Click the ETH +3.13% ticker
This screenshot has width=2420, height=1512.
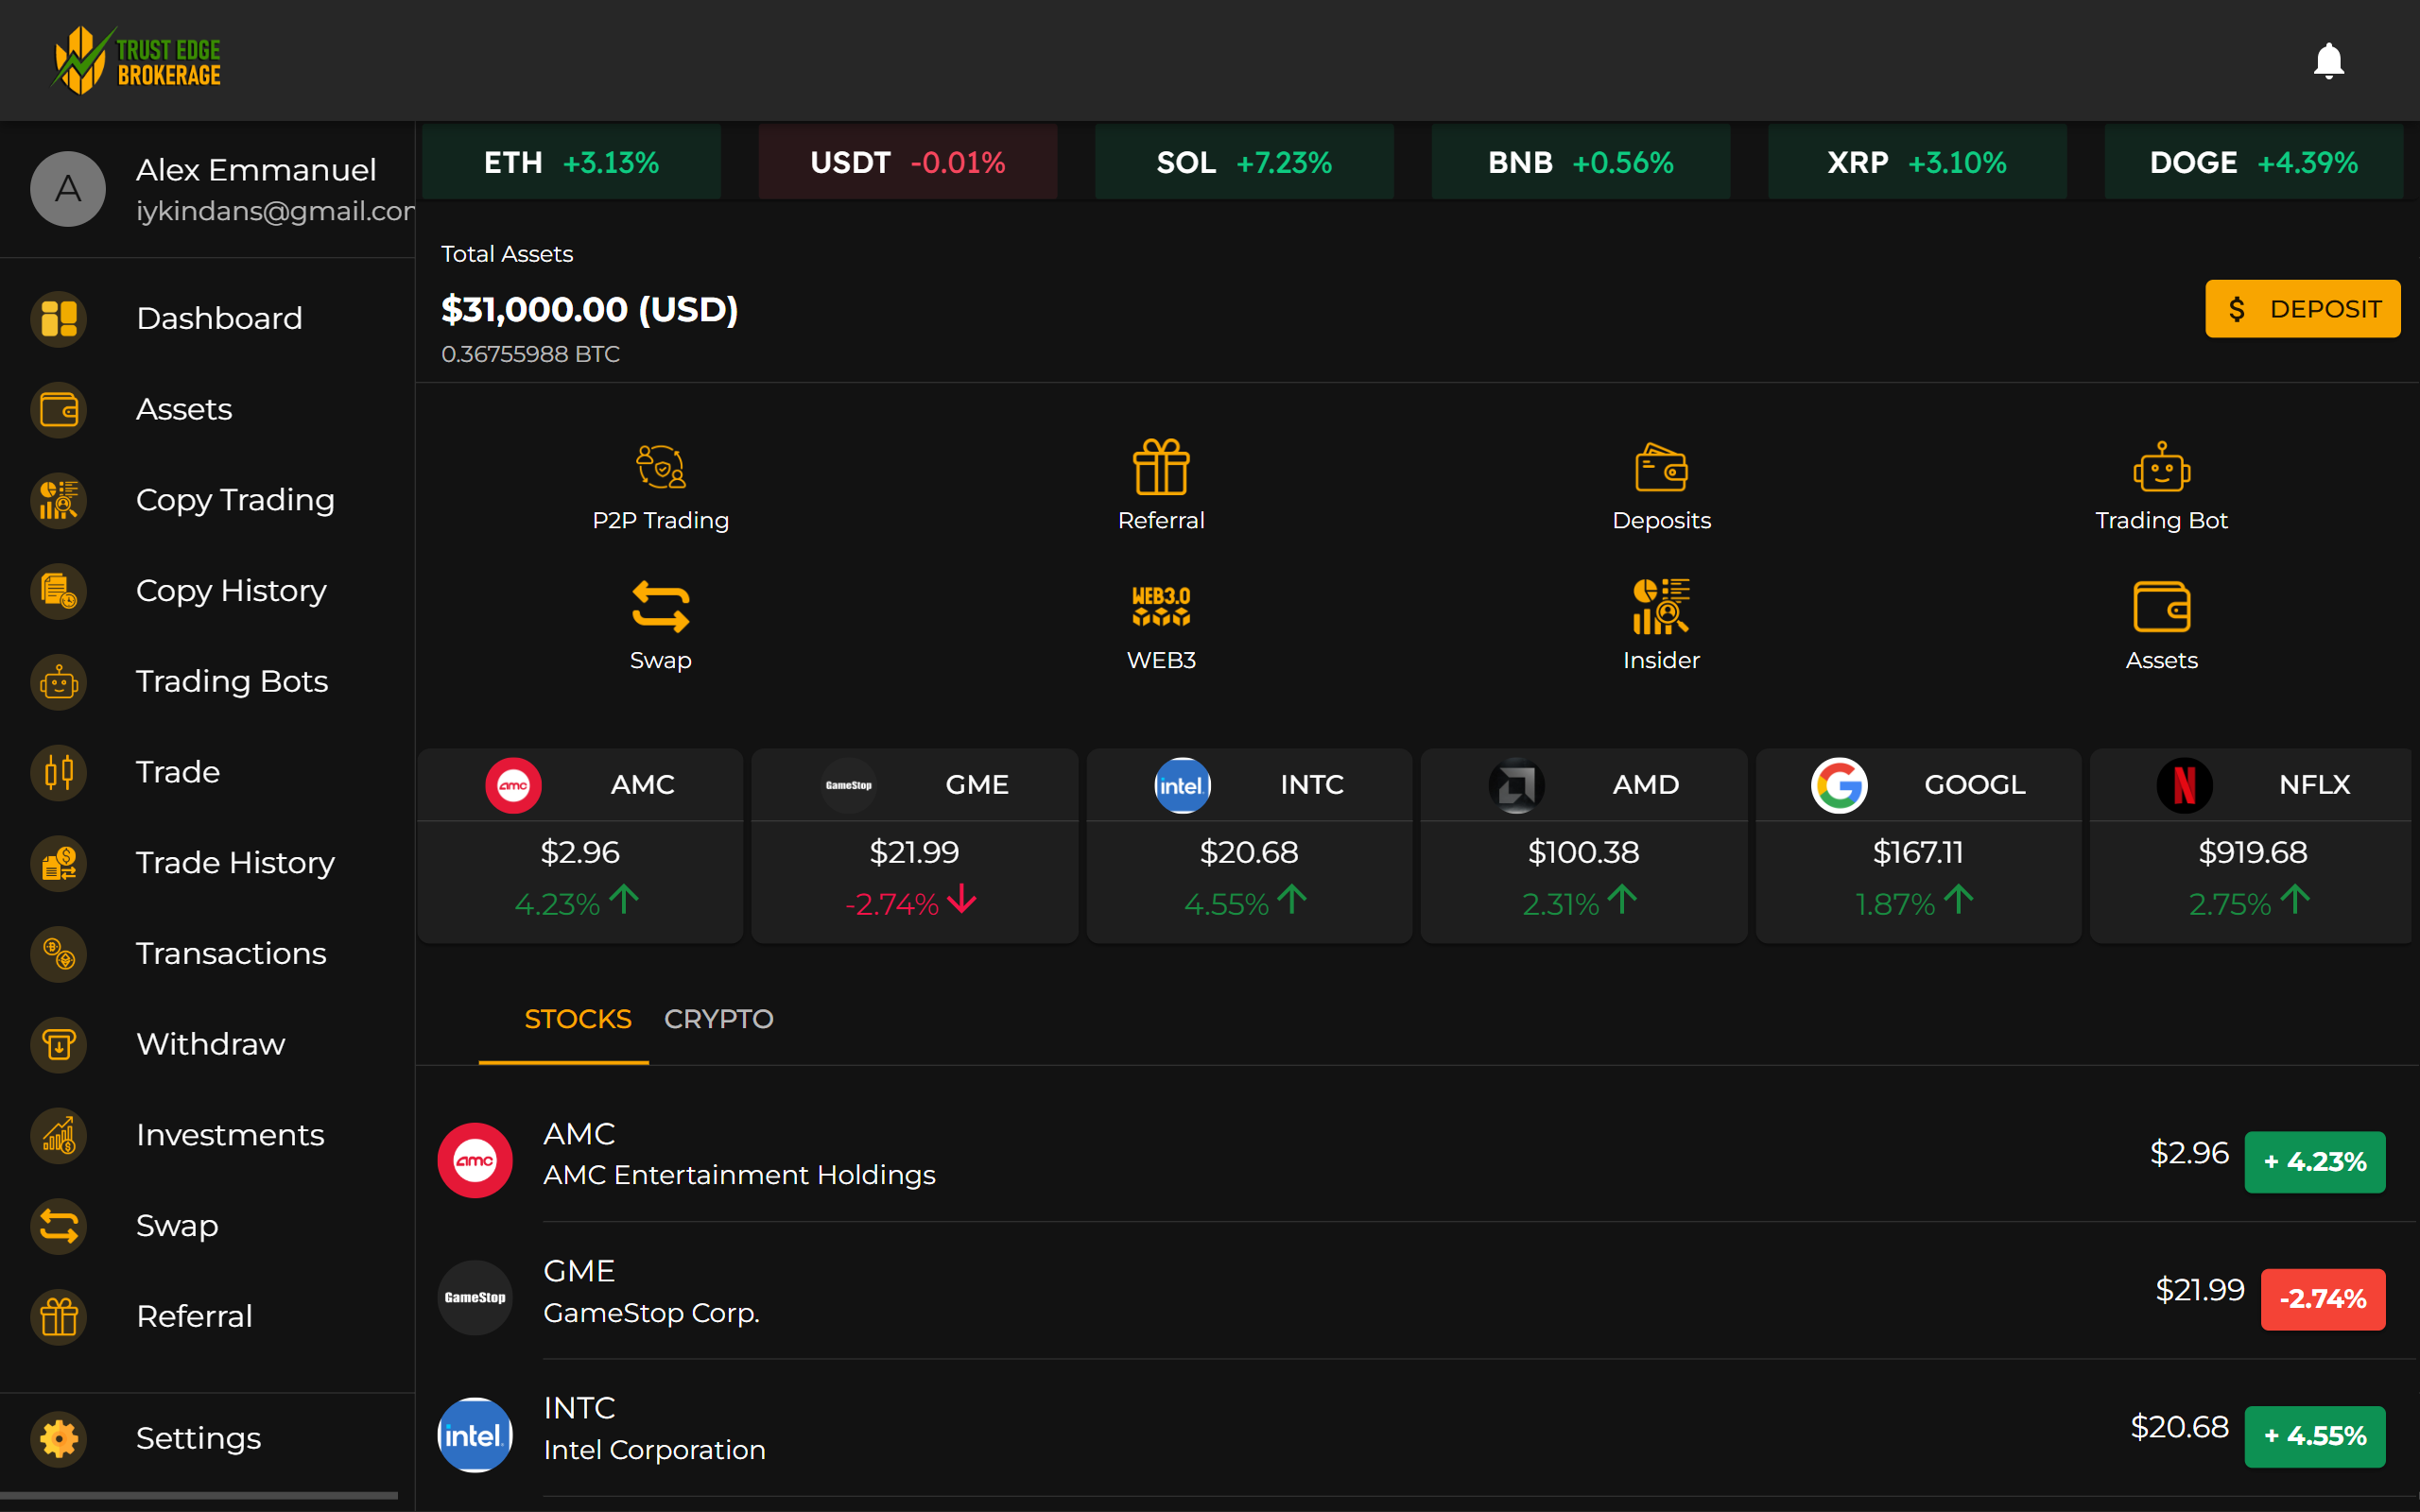[571, 162]
